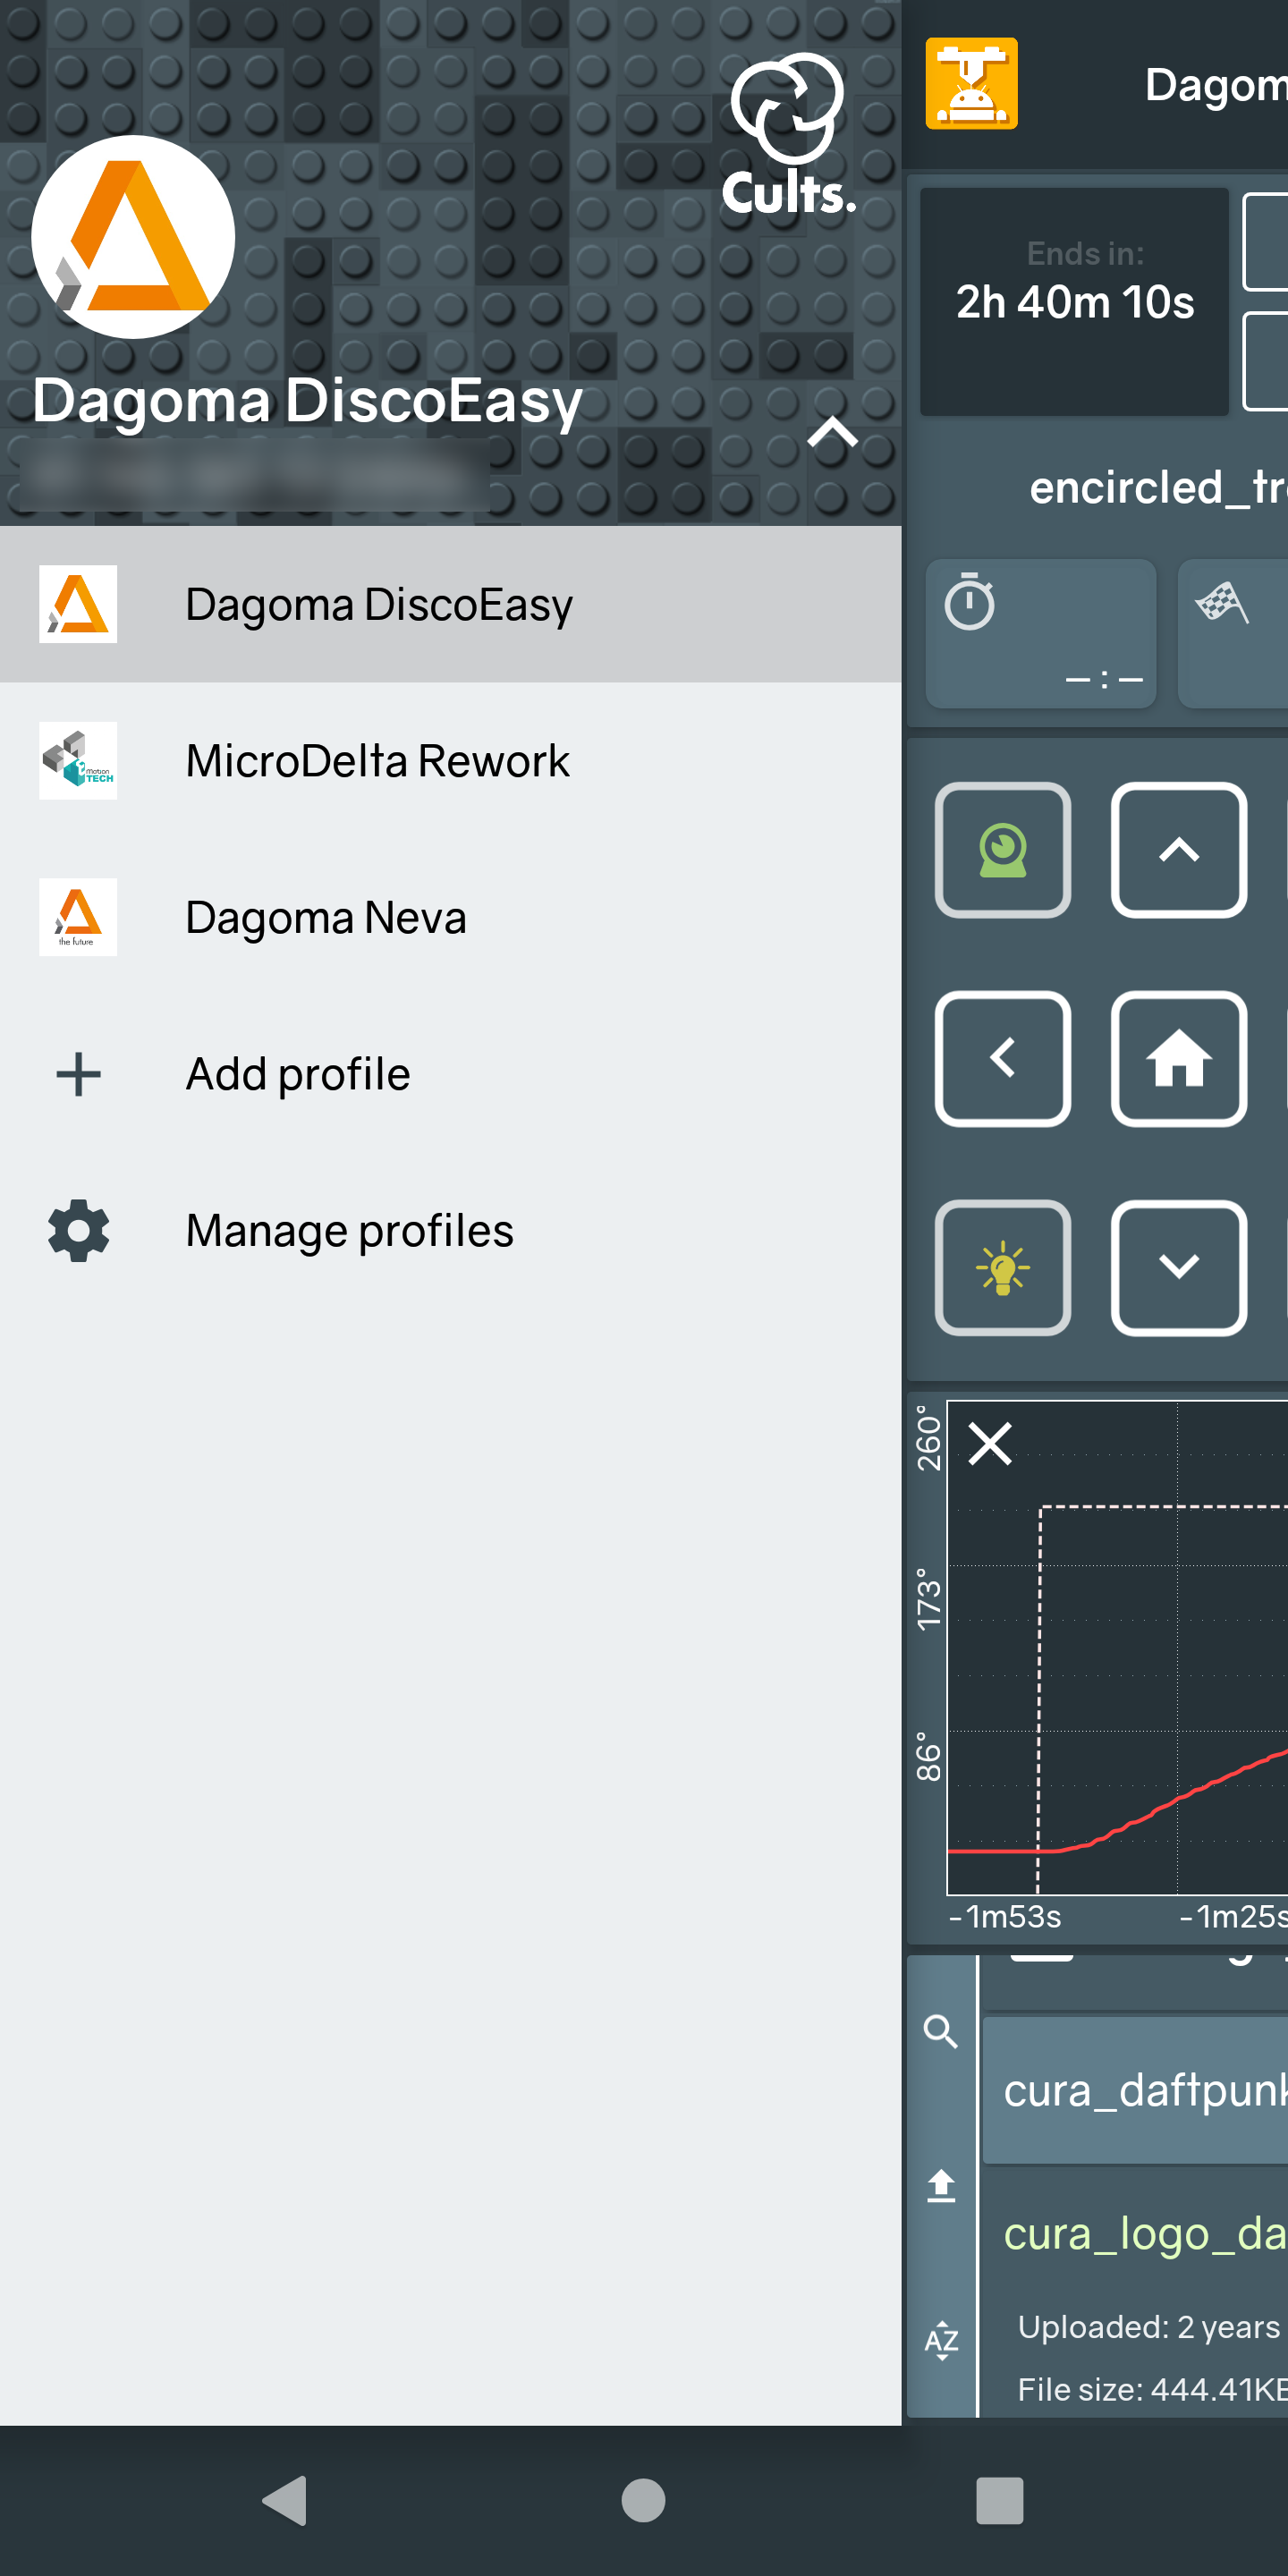Upload a file with the upload icon
1288x2576 pixels.
940,2186
